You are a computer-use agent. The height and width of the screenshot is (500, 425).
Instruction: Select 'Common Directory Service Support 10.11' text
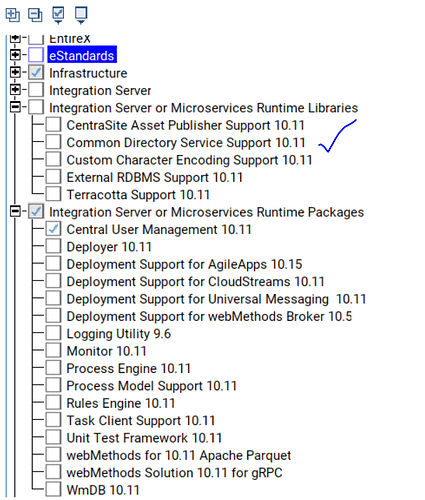tap(186, 143)
